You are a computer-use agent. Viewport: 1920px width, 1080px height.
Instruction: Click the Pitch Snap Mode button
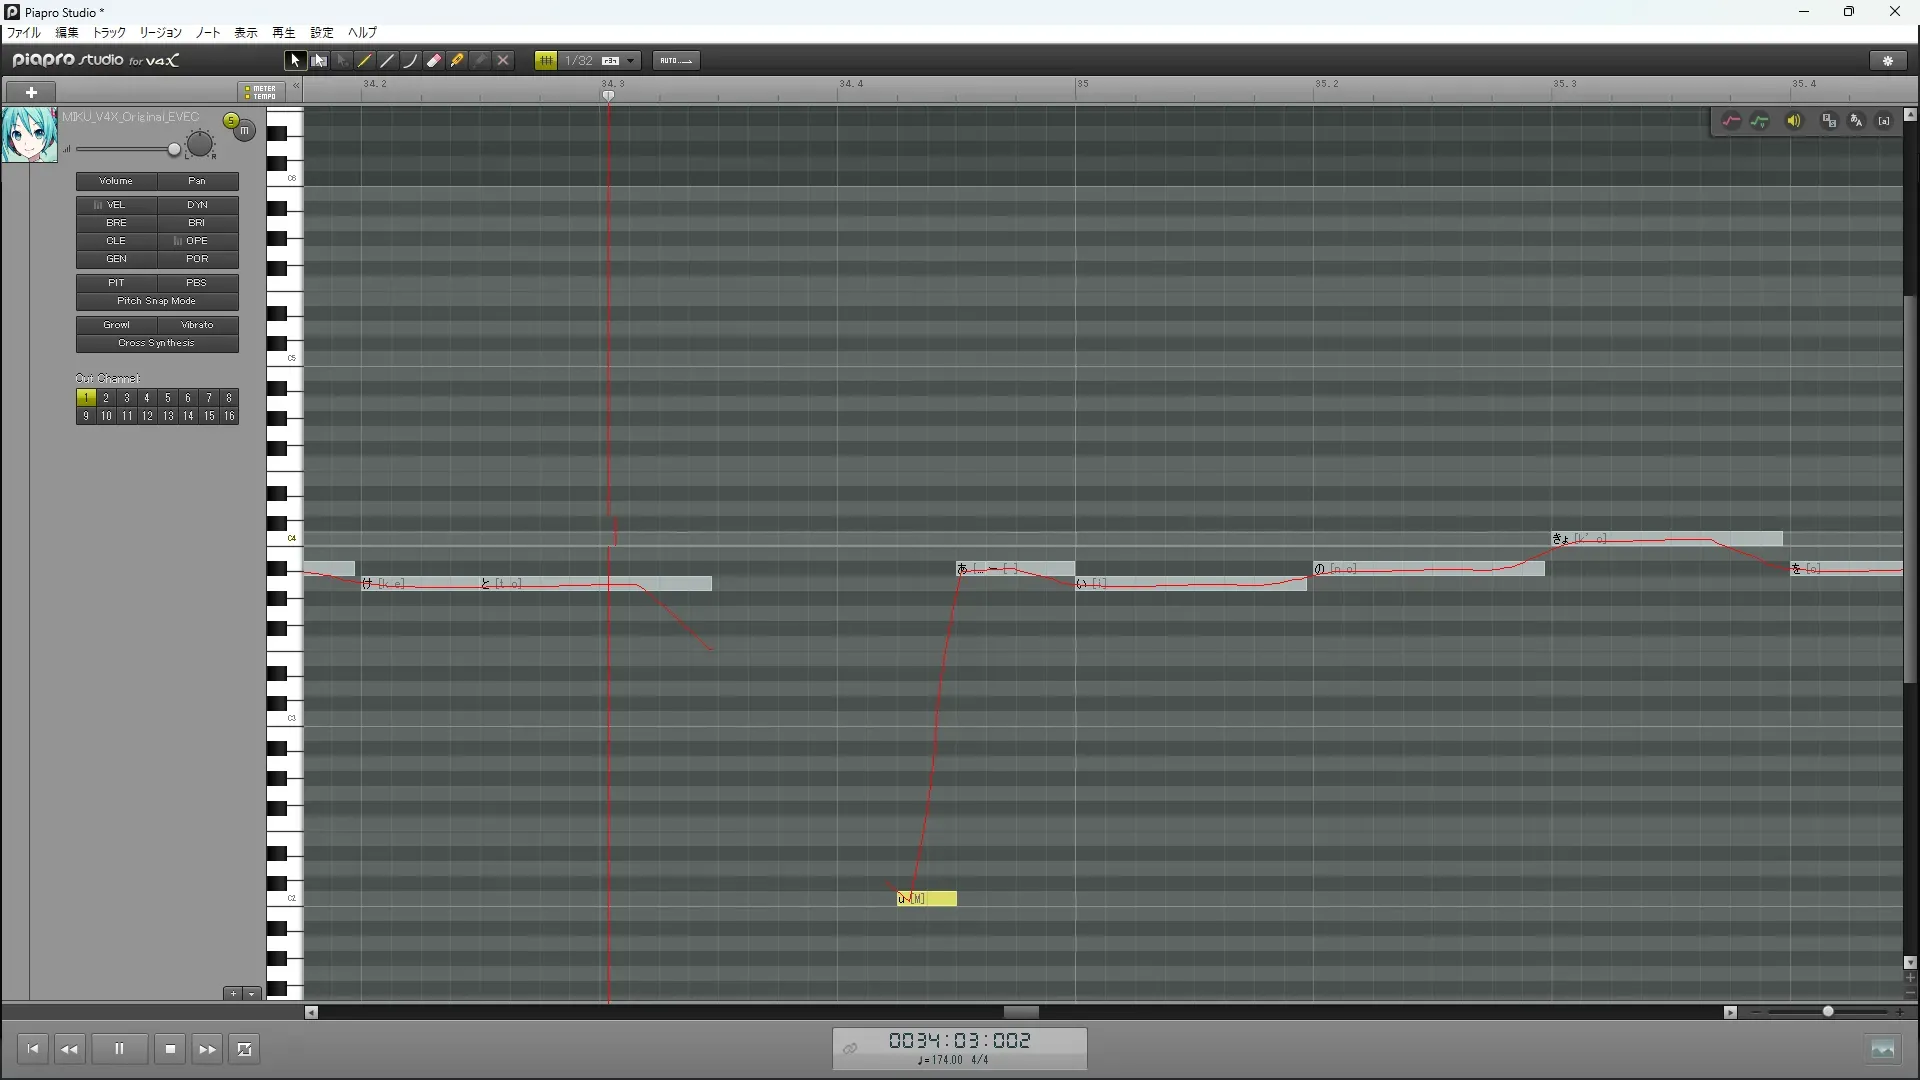[157, 301]
